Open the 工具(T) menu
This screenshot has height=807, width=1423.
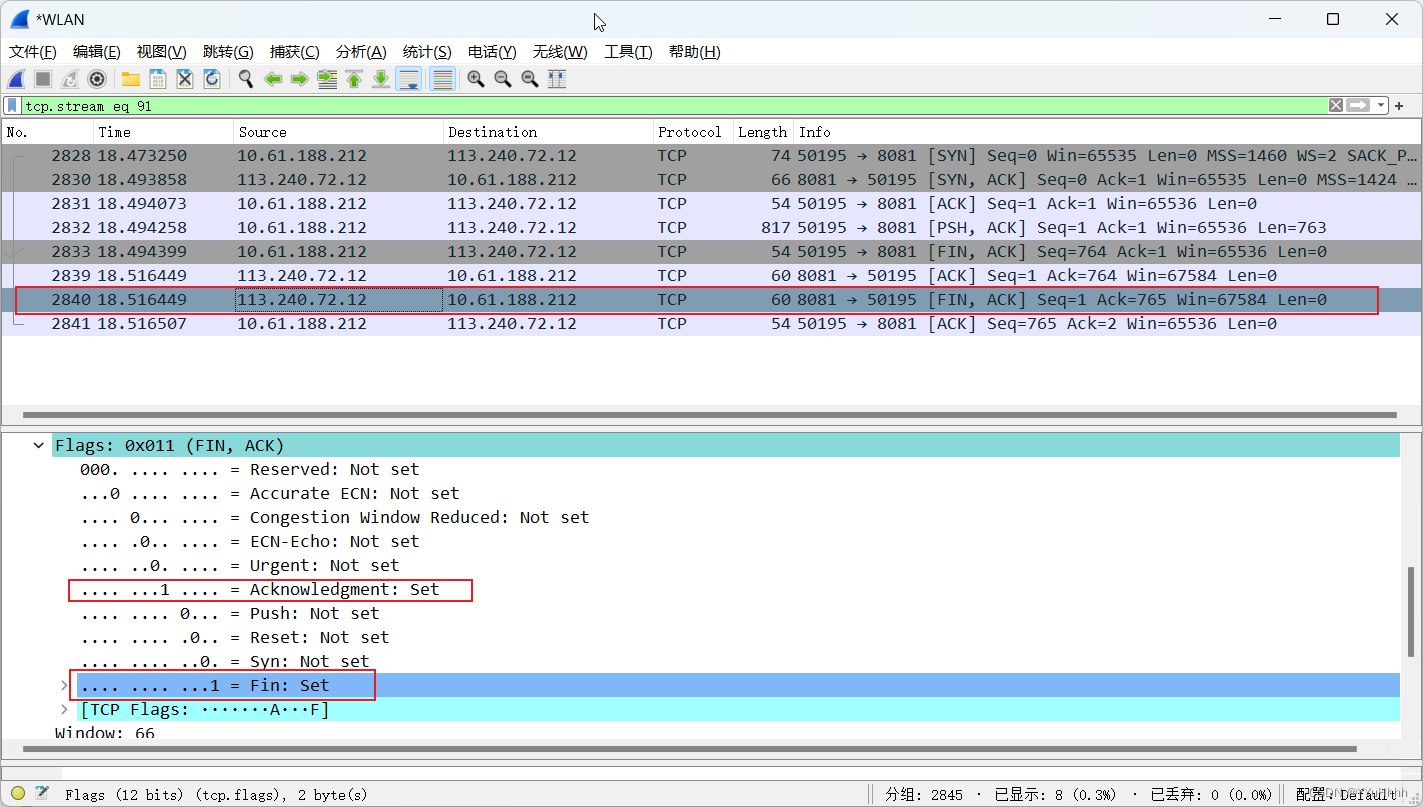click(x=628, y=52)
